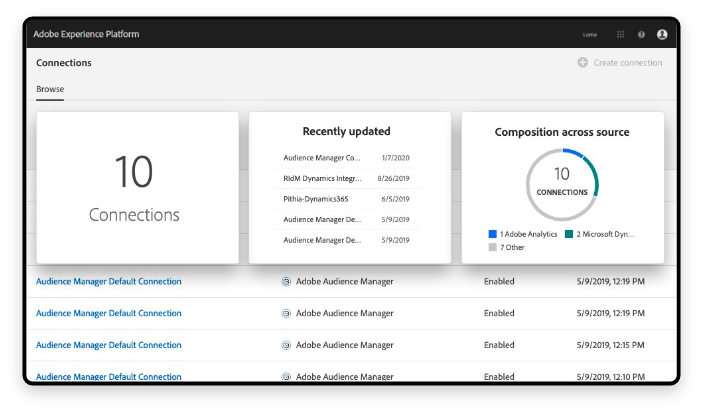This screenshot has height=414, width=703.
Task: Select Audience Manager Co... entry dated 1/7/2020
Action: point(347,158)
